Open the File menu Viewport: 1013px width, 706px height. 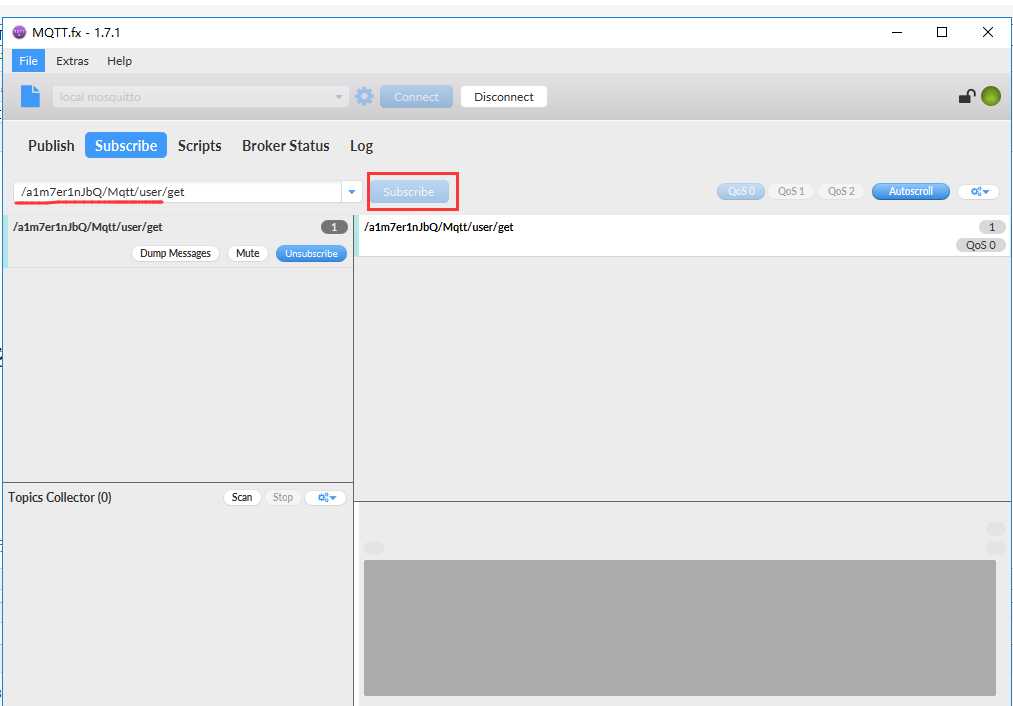28,61
